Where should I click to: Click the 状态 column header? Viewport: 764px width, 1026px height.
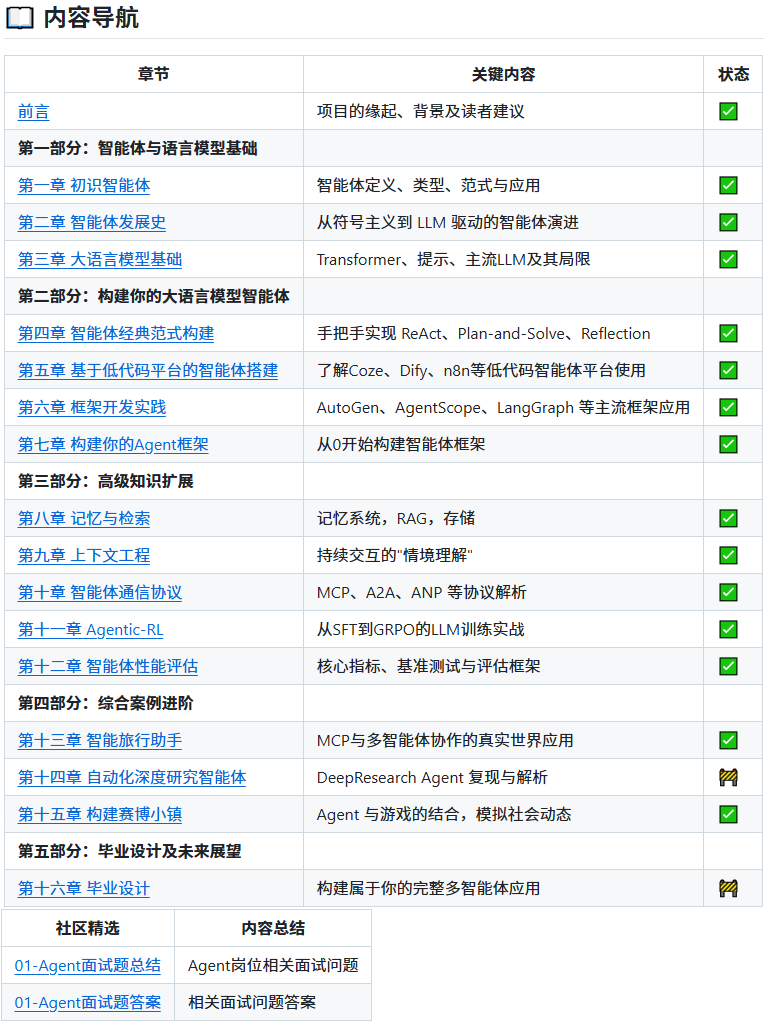tap(733, 75)
